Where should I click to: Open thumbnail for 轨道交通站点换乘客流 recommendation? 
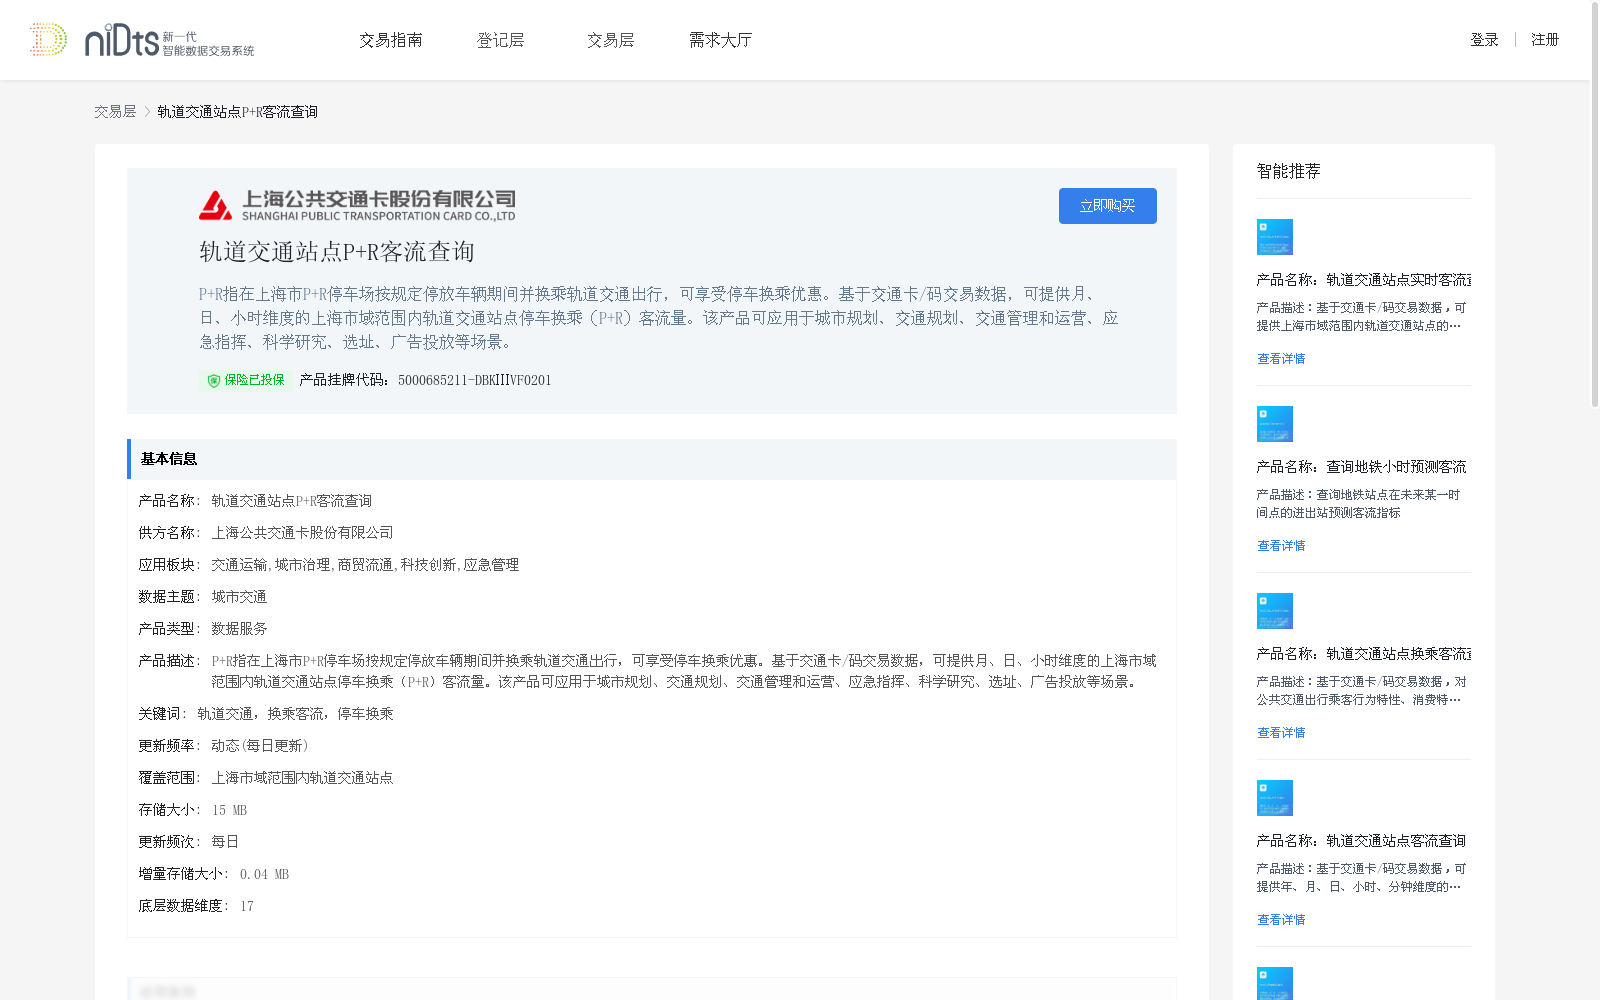point(1275,611)
